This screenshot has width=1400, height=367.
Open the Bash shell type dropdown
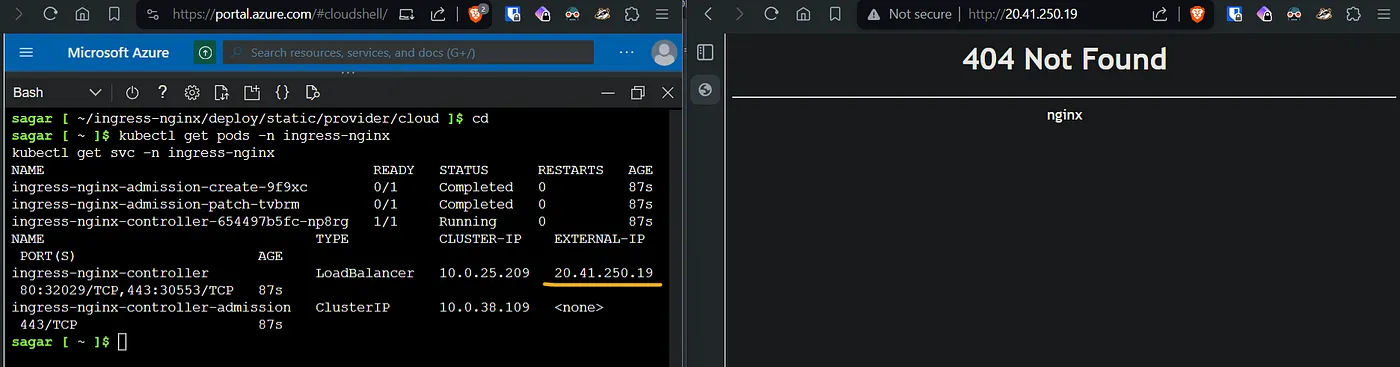[57, 92]
